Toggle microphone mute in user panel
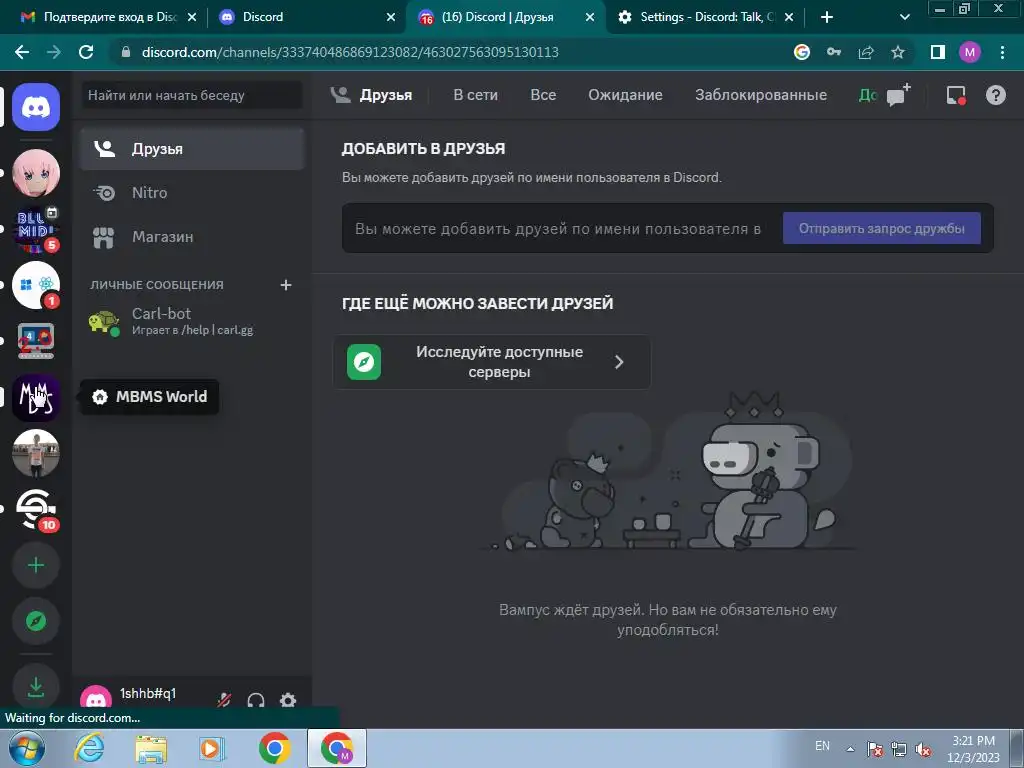Image resolution: width=1024 pixels, height=768 pixels. coord(224,701)
